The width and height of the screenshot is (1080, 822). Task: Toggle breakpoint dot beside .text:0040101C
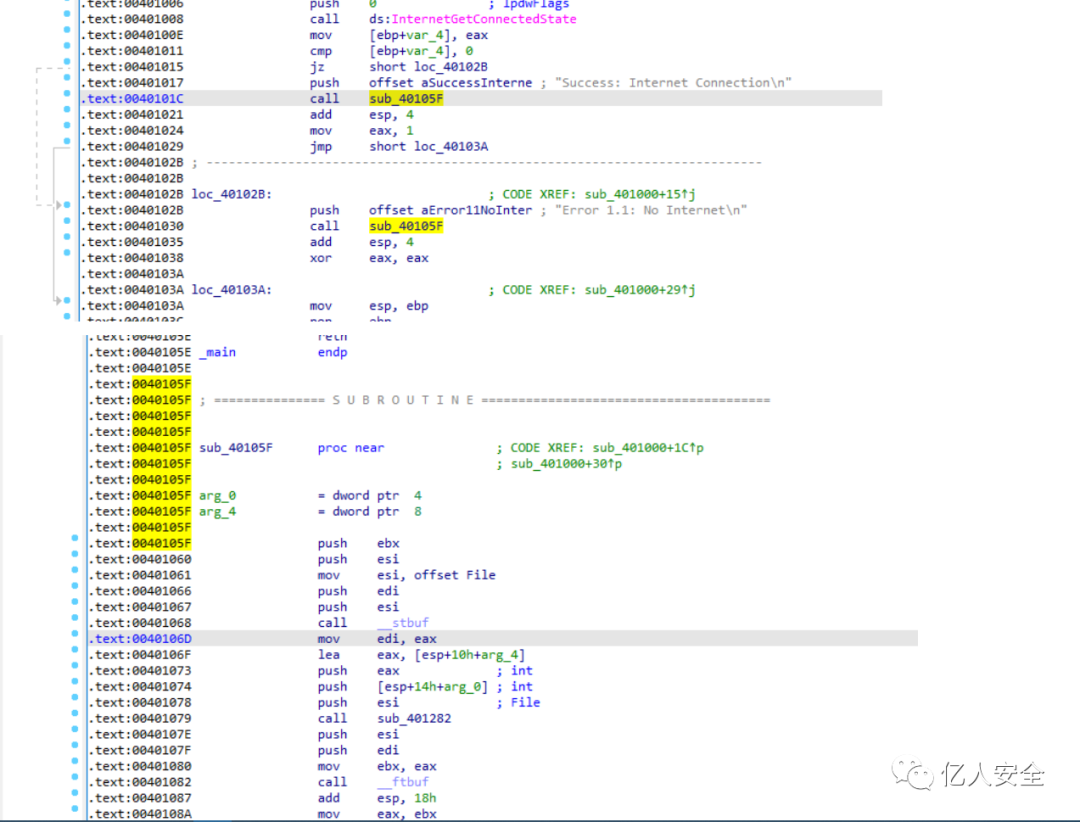click(67, 93)
